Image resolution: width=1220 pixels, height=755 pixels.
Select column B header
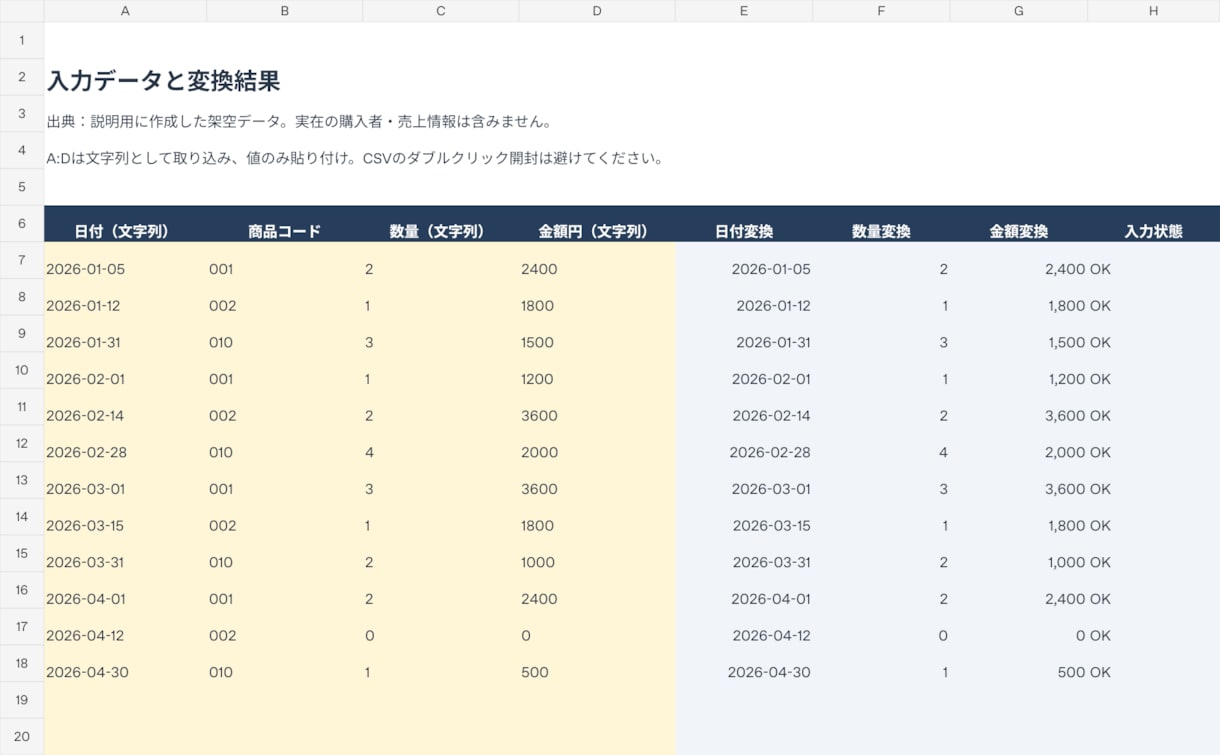pyautogui.click(x=285, y=11)
